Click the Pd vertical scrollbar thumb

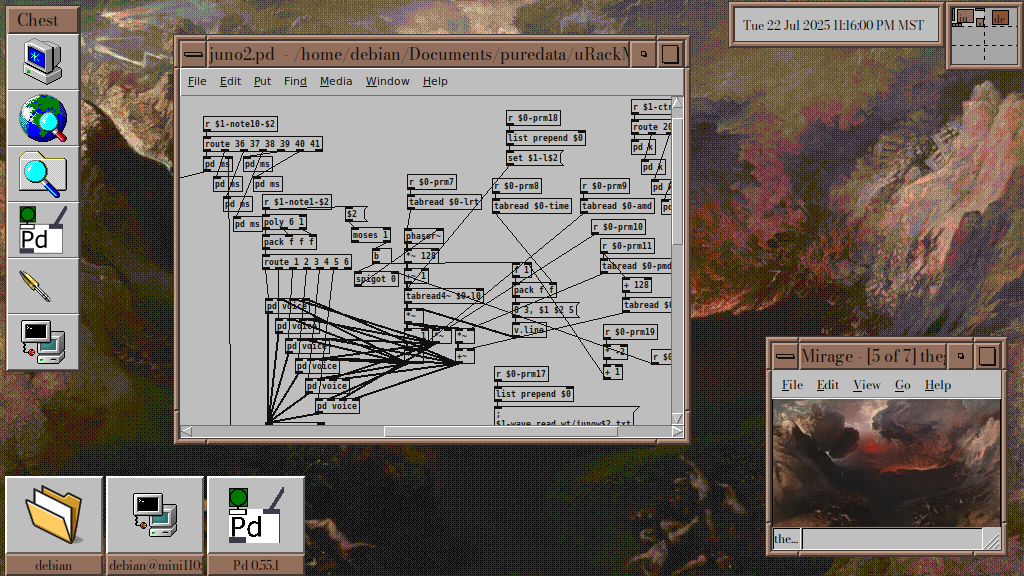point(677,182)
